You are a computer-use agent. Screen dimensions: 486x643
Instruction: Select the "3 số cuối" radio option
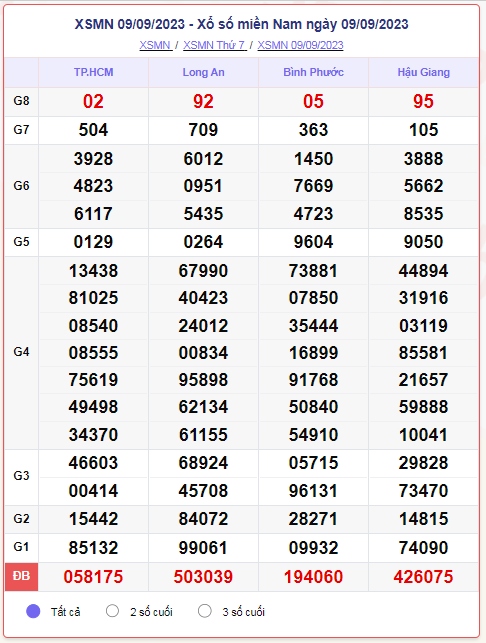tap(205, 611)
